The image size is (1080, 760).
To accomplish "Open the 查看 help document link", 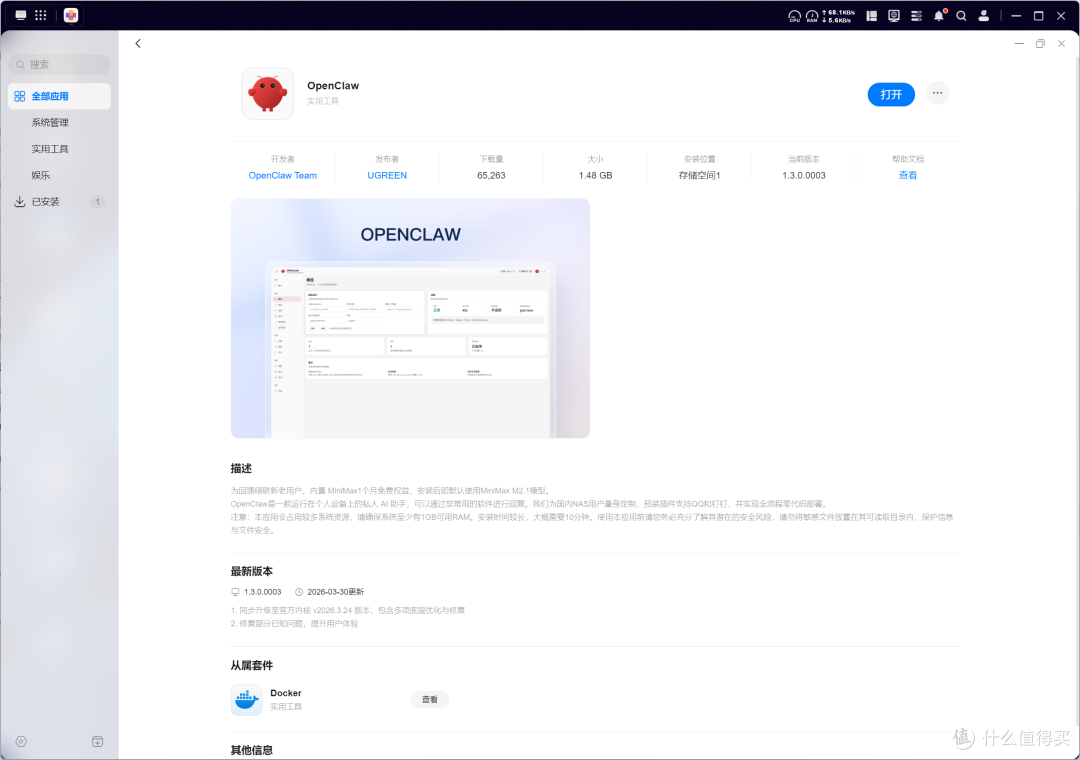I will [x=907, y=175].
